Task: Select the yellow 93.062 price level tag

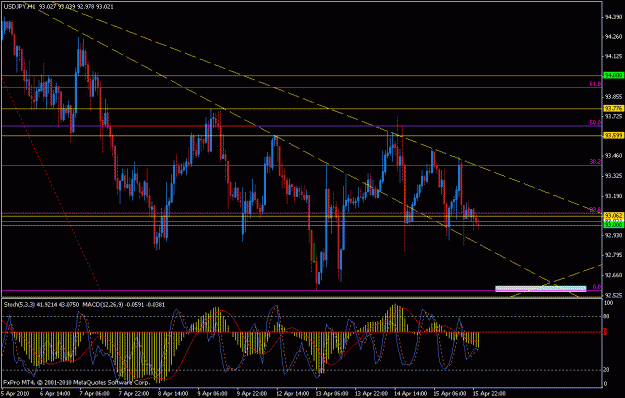Action: pyautogui.click(x=613, y=215)
